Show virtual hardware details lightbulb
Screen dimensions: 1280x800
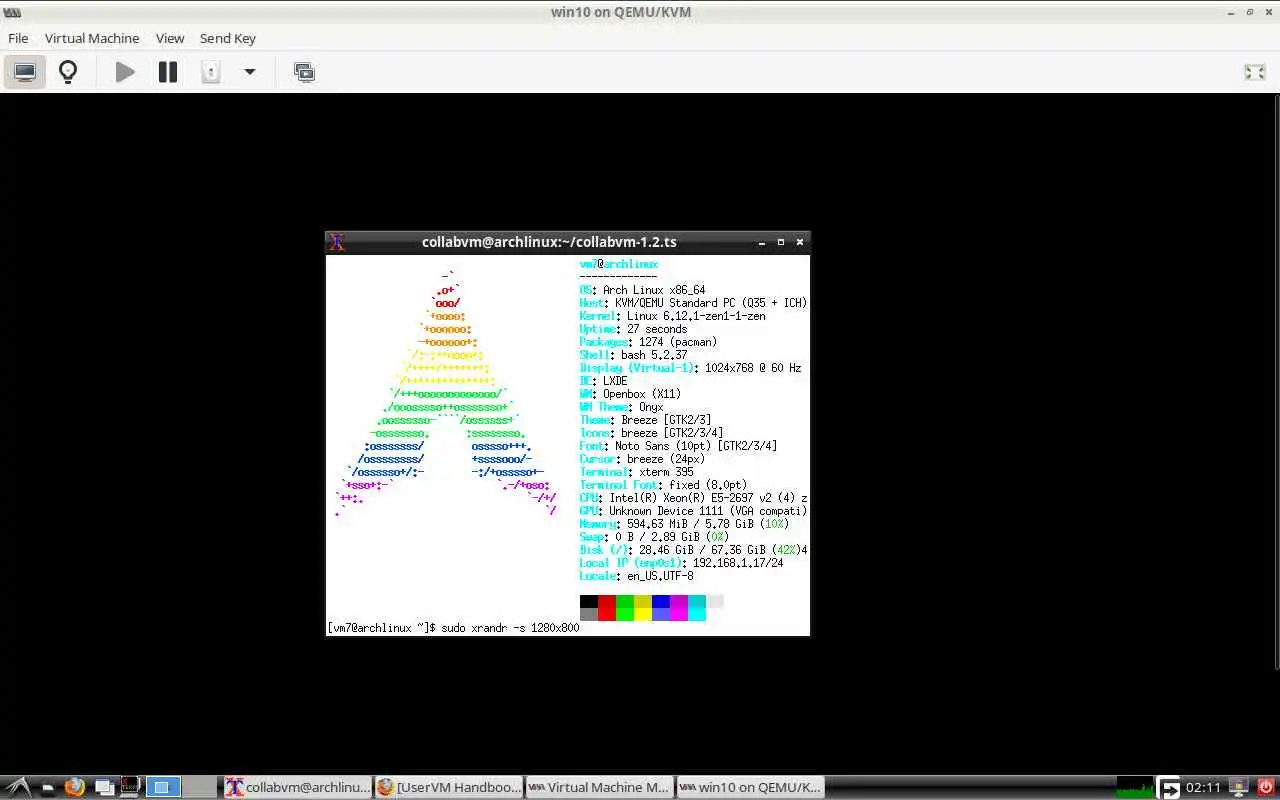68,72
